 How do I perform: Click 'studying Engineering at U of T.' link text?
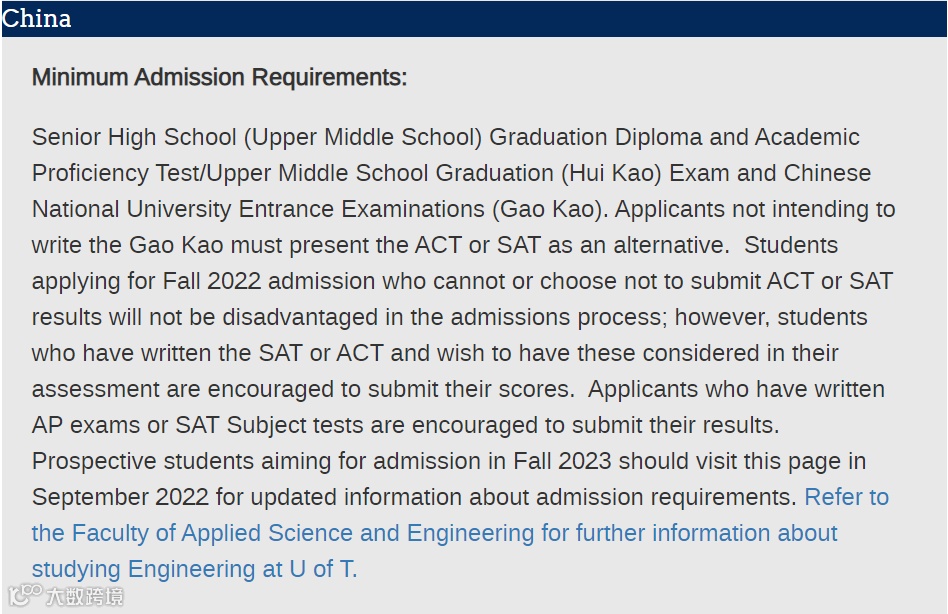pos(194,569)
